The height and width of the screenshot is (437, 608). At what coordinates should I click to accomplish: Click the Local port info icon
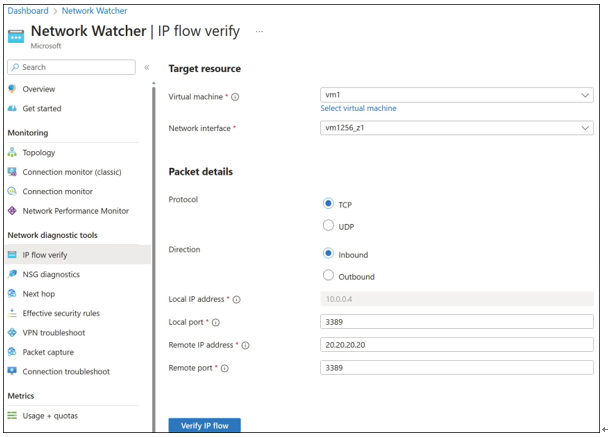point(216,322)
